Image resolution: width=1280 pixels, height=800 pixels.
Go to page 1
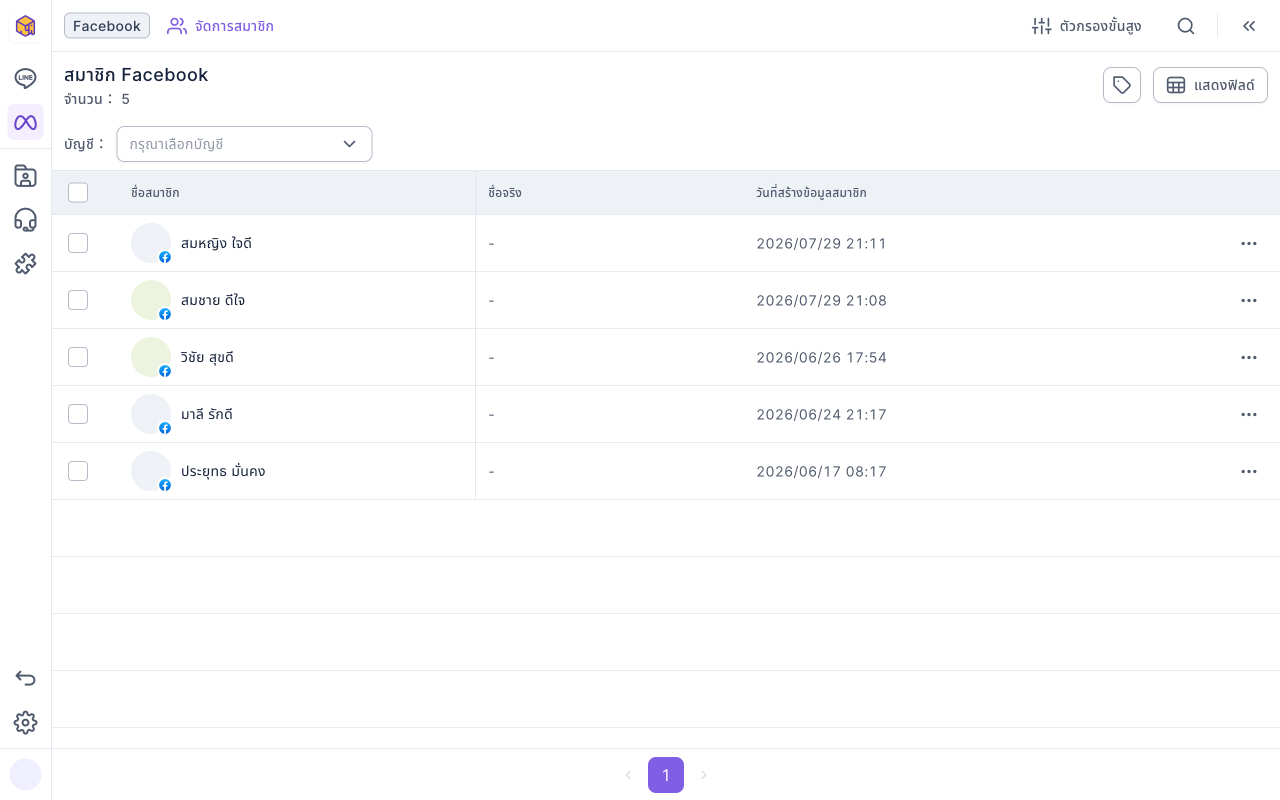(x=666, y=775)
